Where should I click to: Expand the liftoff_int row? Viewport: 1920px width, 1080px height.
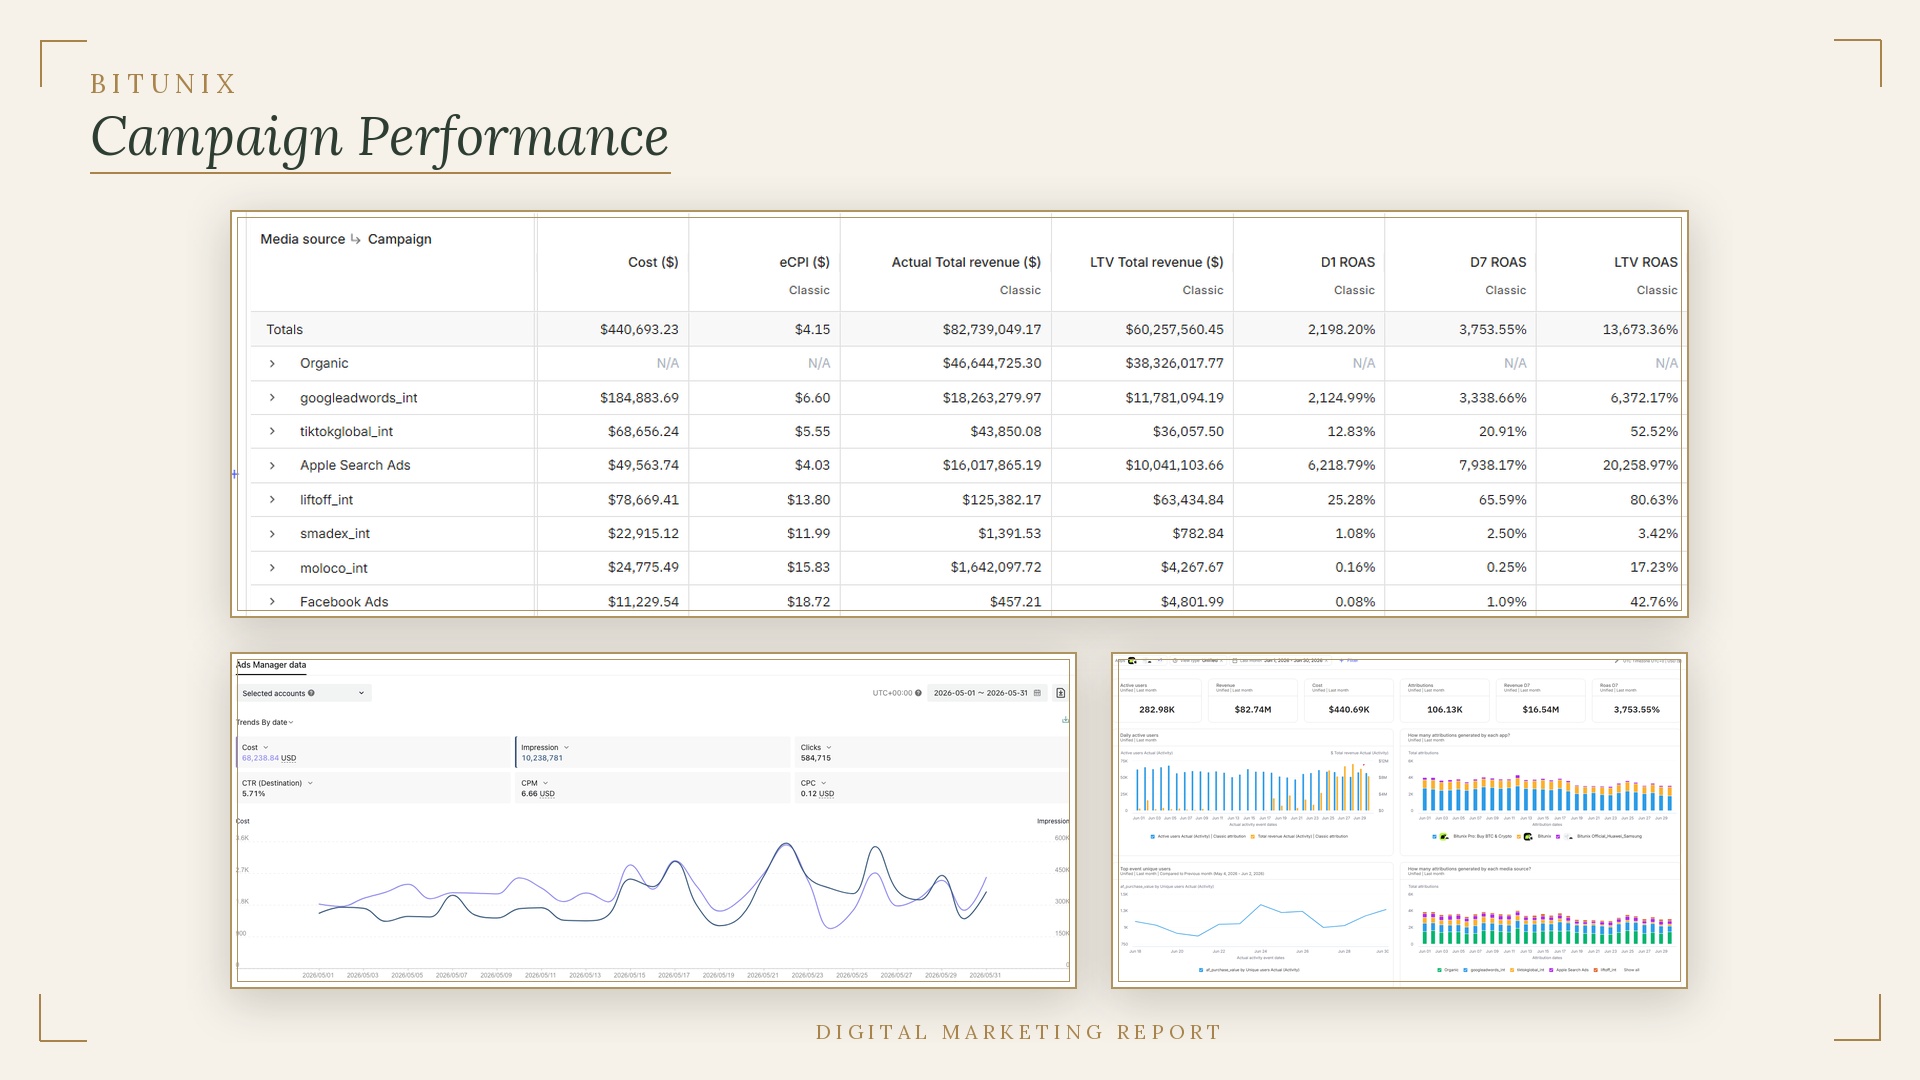[272, 500]
